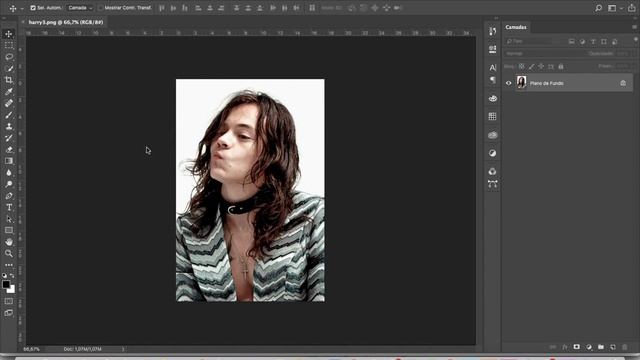Open the Paragraph panel icon
The image size is (640, 360).
493,80
